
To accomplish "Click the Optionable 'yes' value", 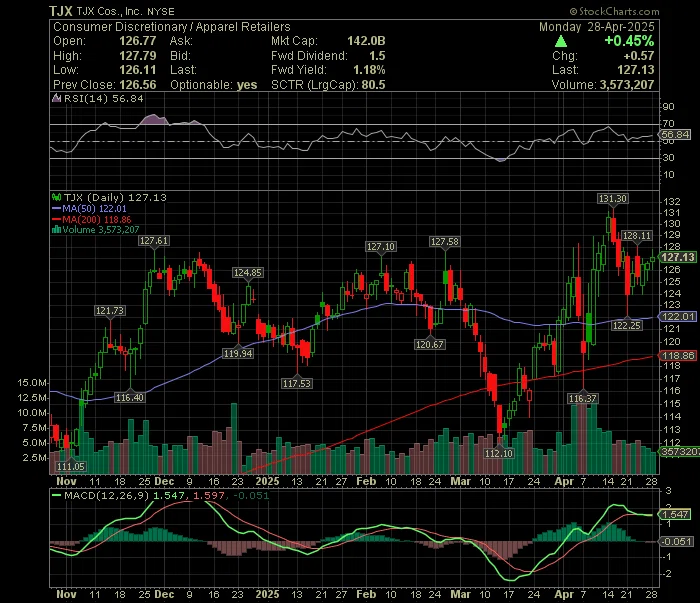I will click(x=247, y=85).
